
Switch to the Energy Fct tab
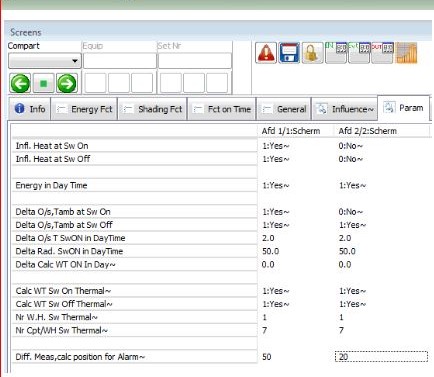(84, 109)
